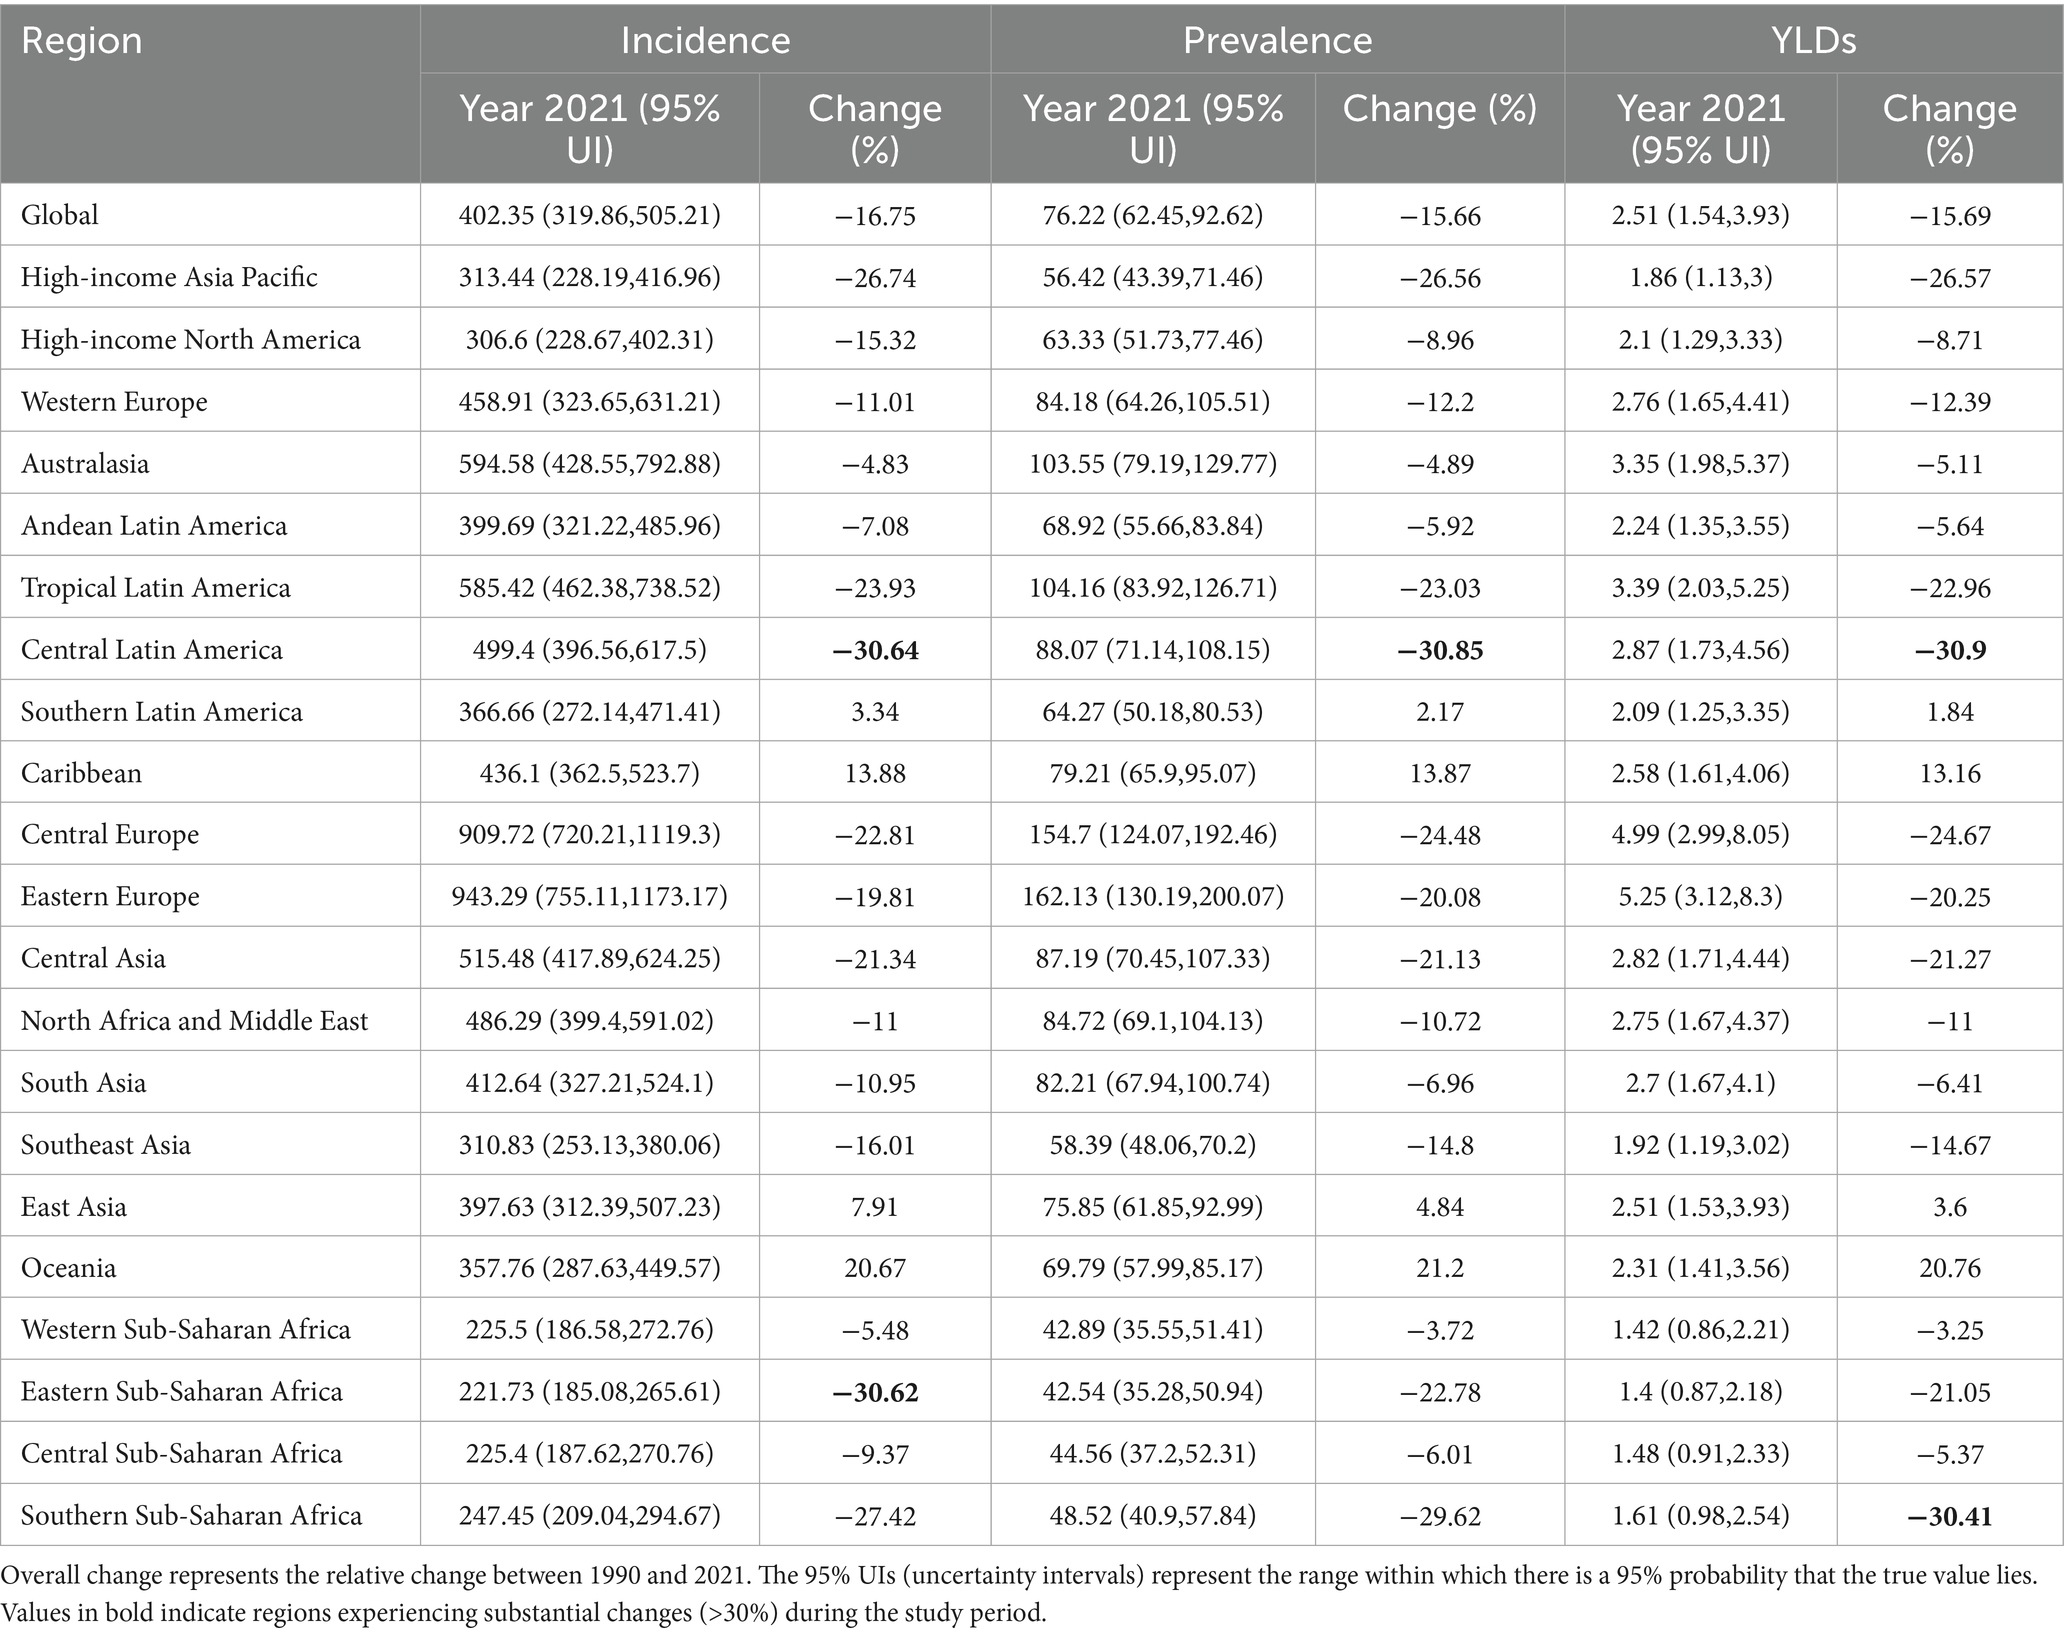This screenshot has width=2064, height=1635.
Task: Click Caribbean YLDs change 13.16
Action: 1950,773
